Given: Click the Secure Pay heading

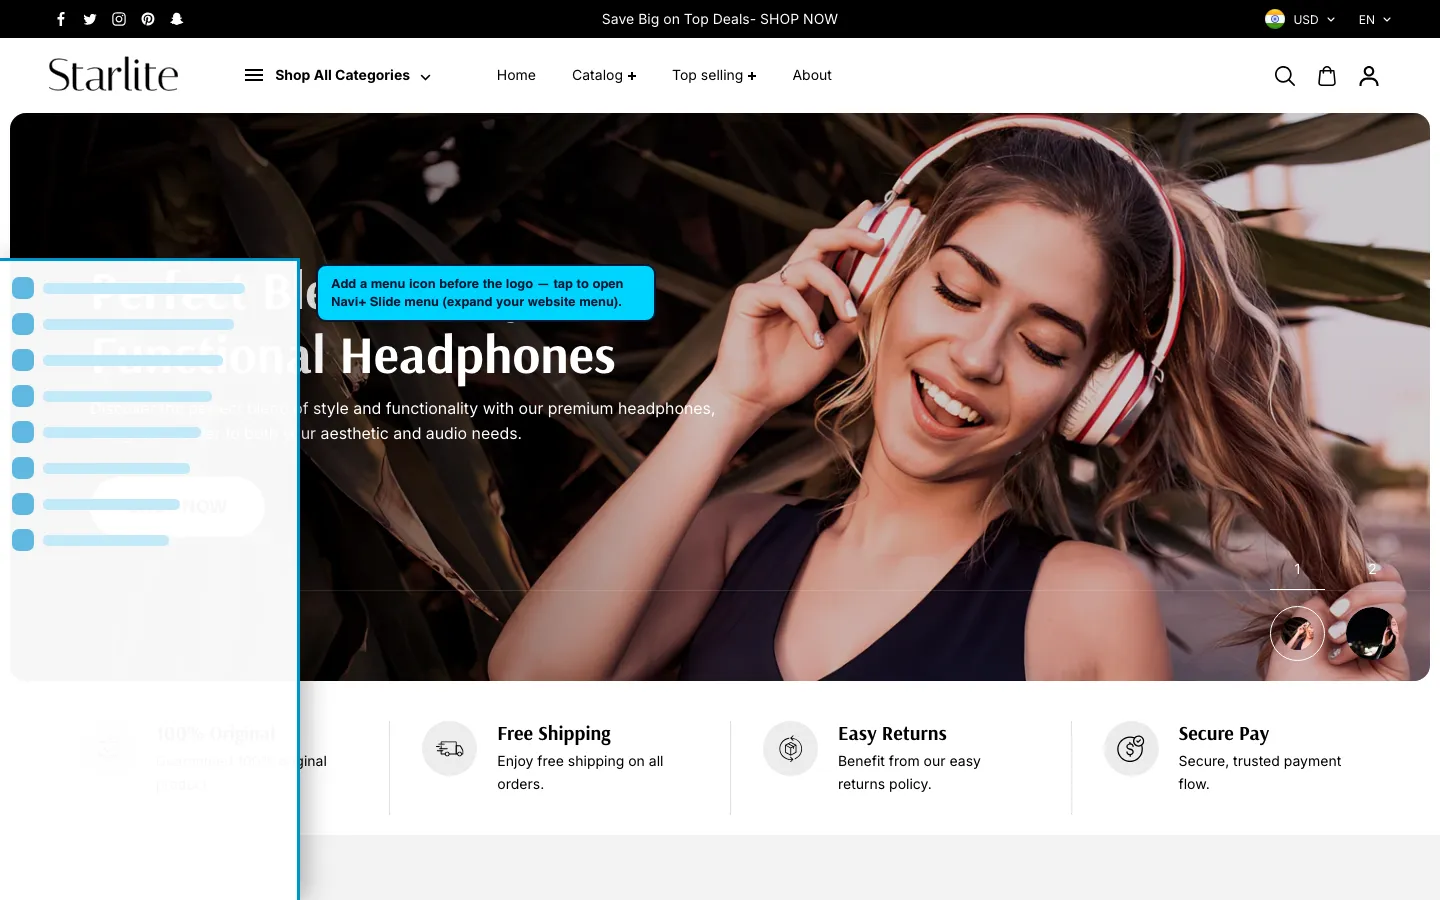Looking at the screenshot, I should coord(1224,734).
